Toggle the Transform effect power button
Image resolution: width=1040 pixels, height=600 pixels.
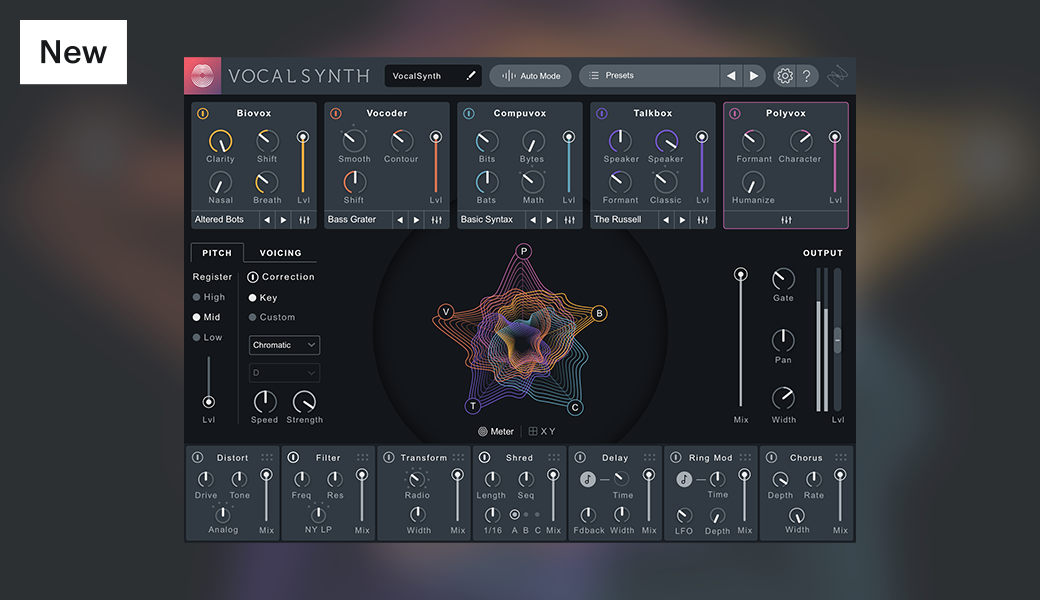(x=389, y=457)
